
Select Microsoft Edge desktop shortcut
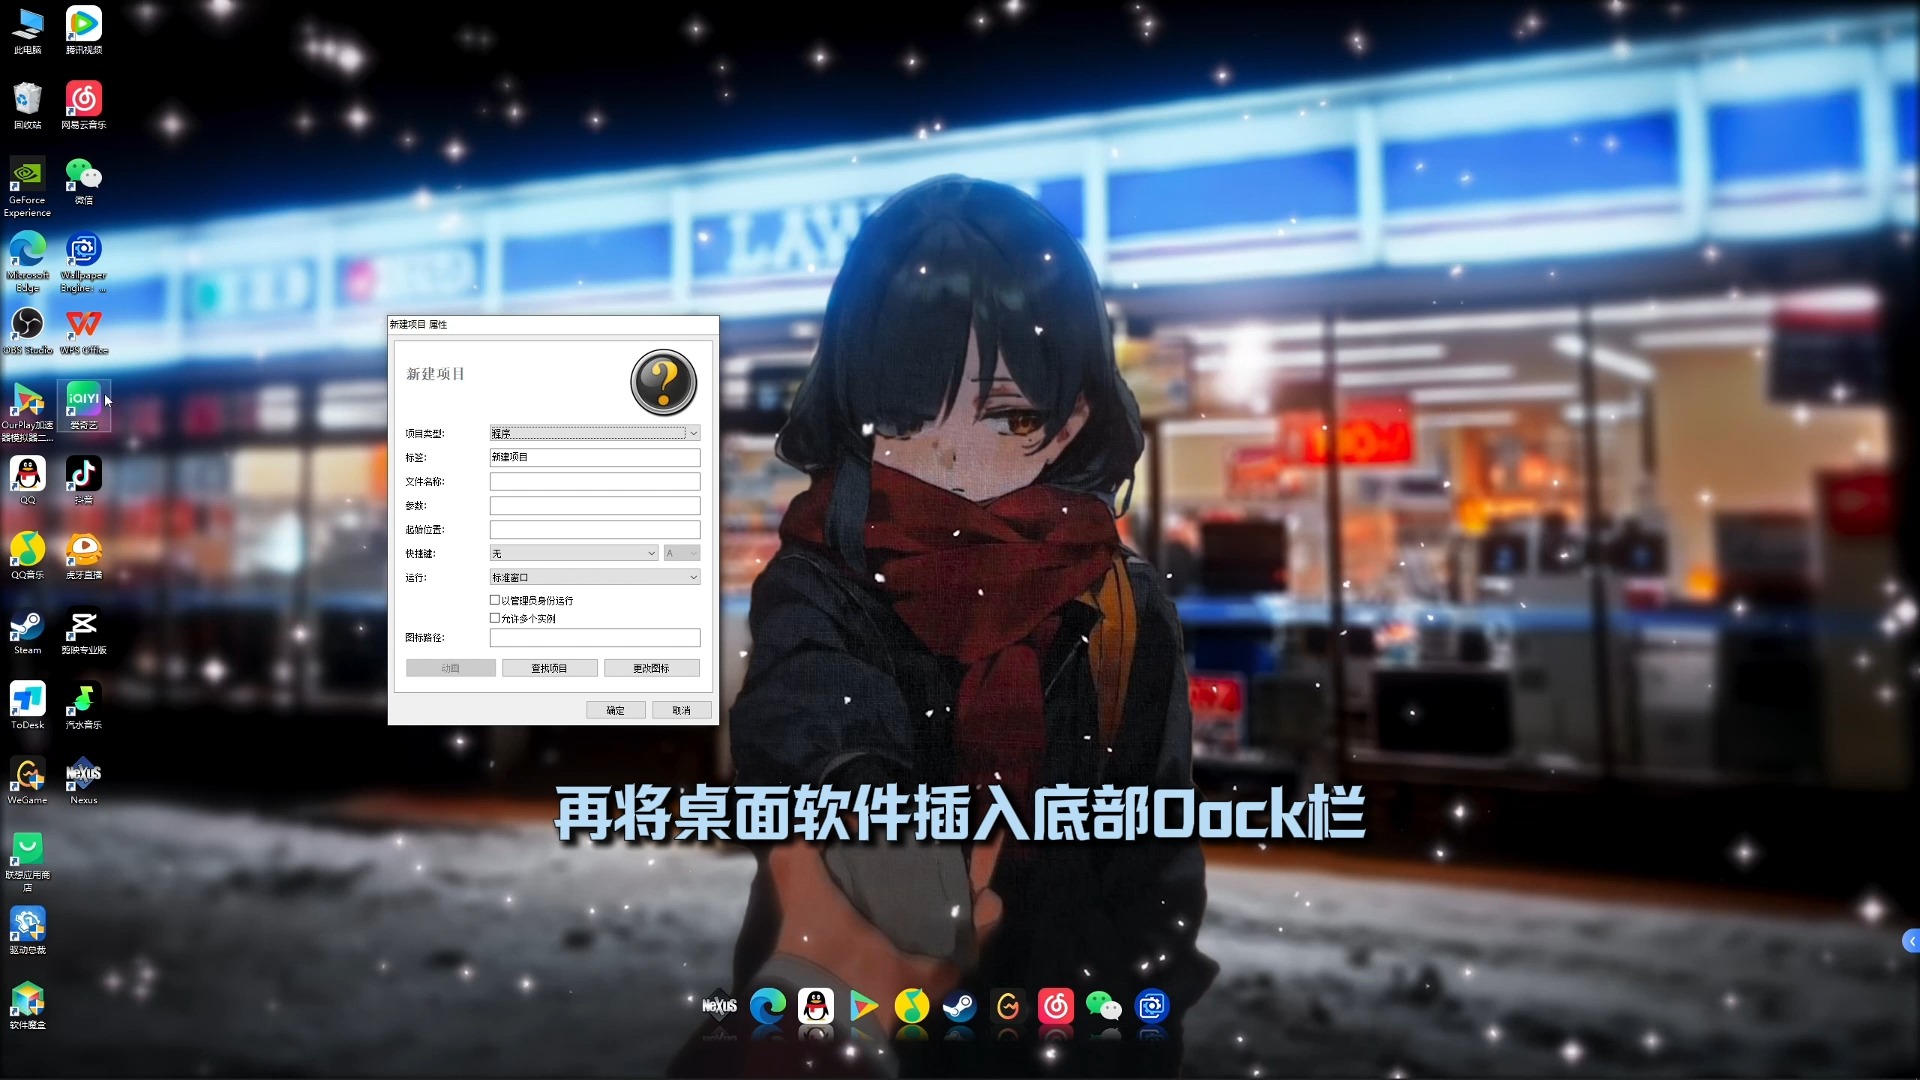coord(28,262)
